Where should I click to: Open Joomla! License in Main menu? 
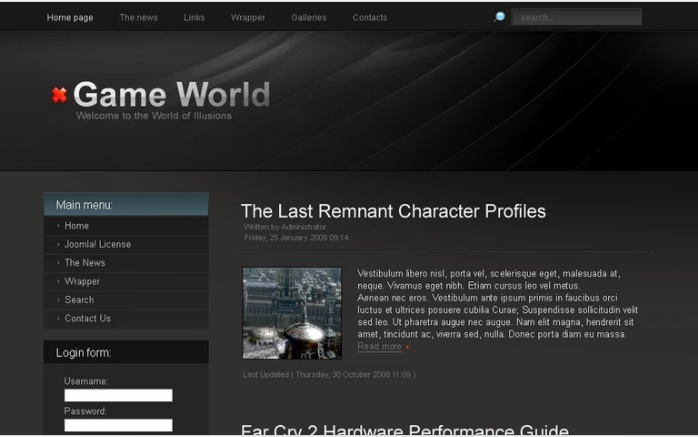[126, 244]
